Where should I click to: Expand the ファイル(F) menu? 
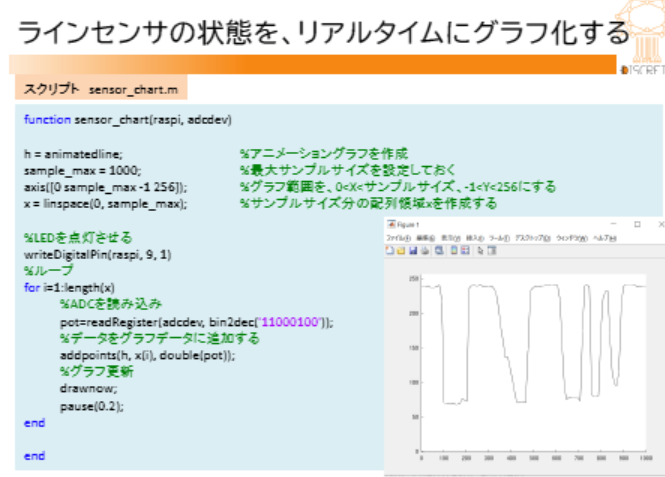tap(399, 239)
